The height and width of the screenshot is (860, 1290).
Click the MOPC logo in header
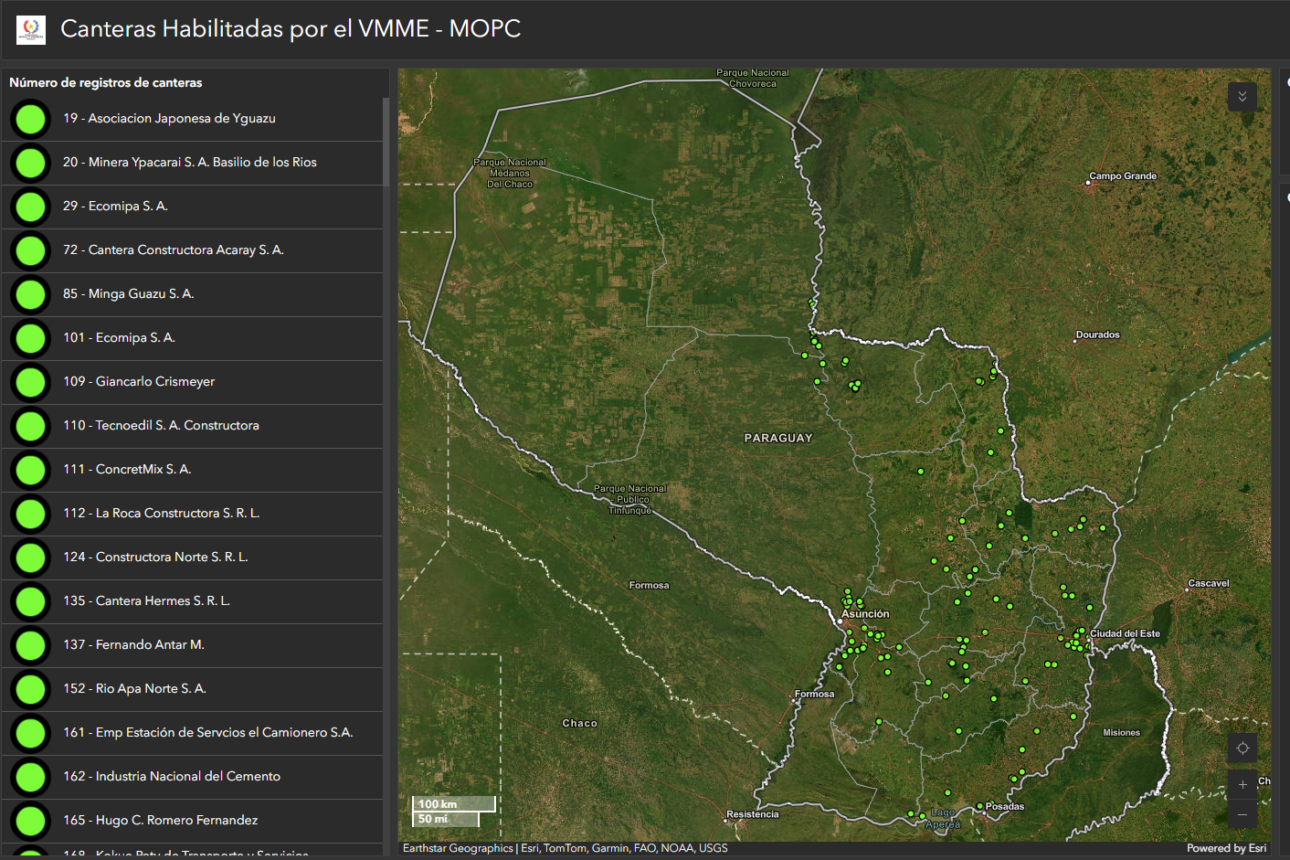pyautogui.click(x=31, y=29)
